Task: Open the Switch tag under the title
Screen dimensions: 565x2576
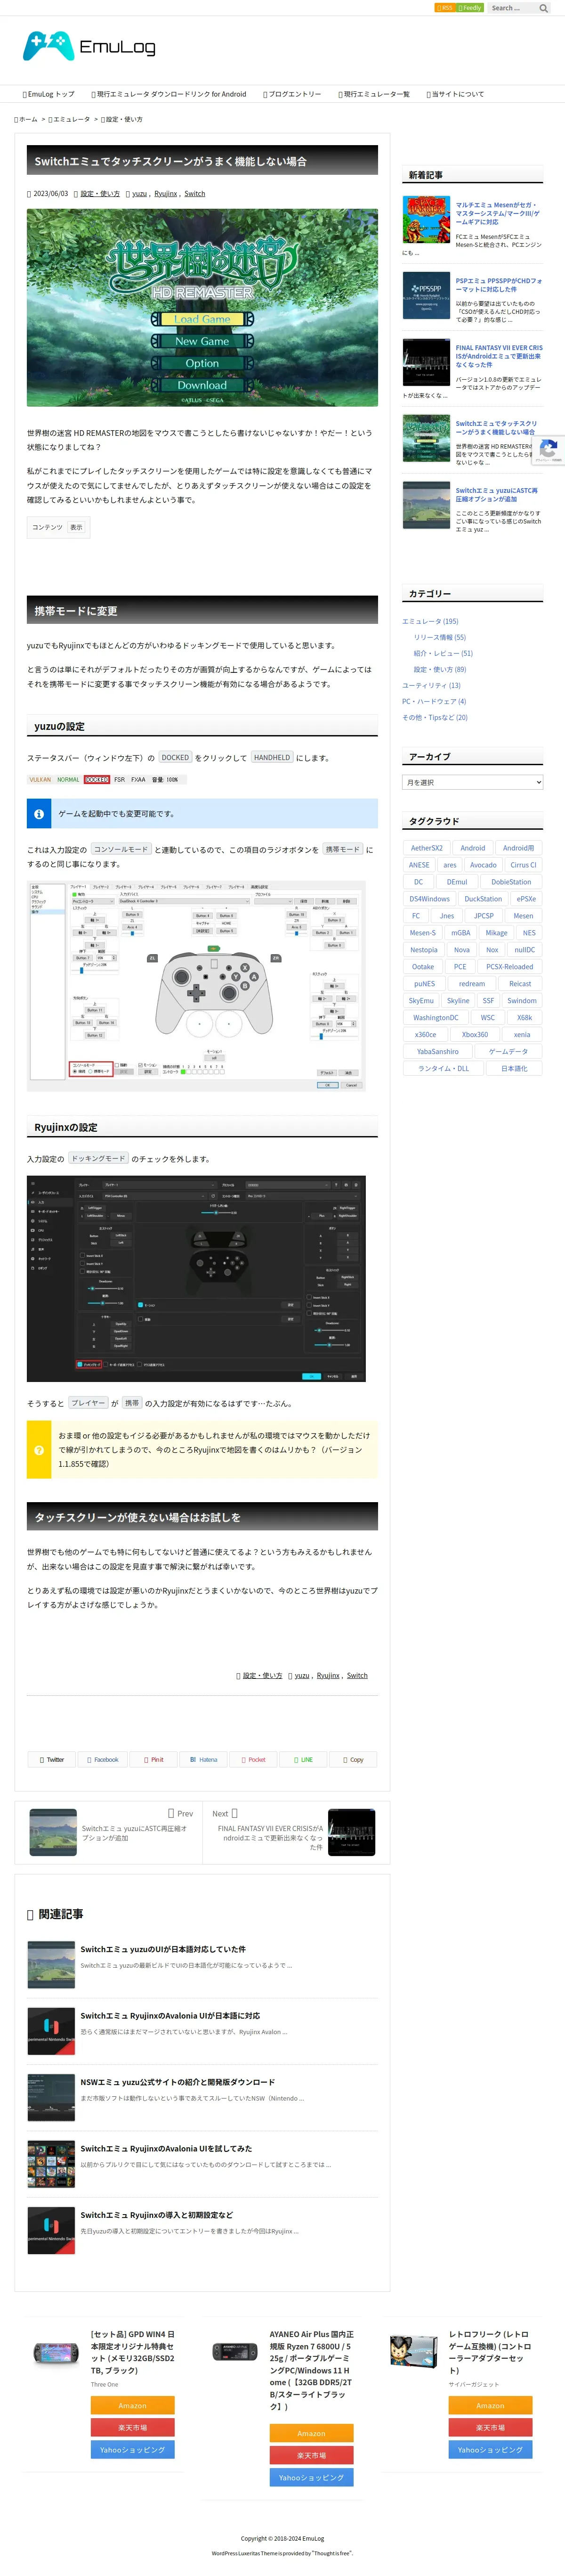Action: click(x=195, y=194)
